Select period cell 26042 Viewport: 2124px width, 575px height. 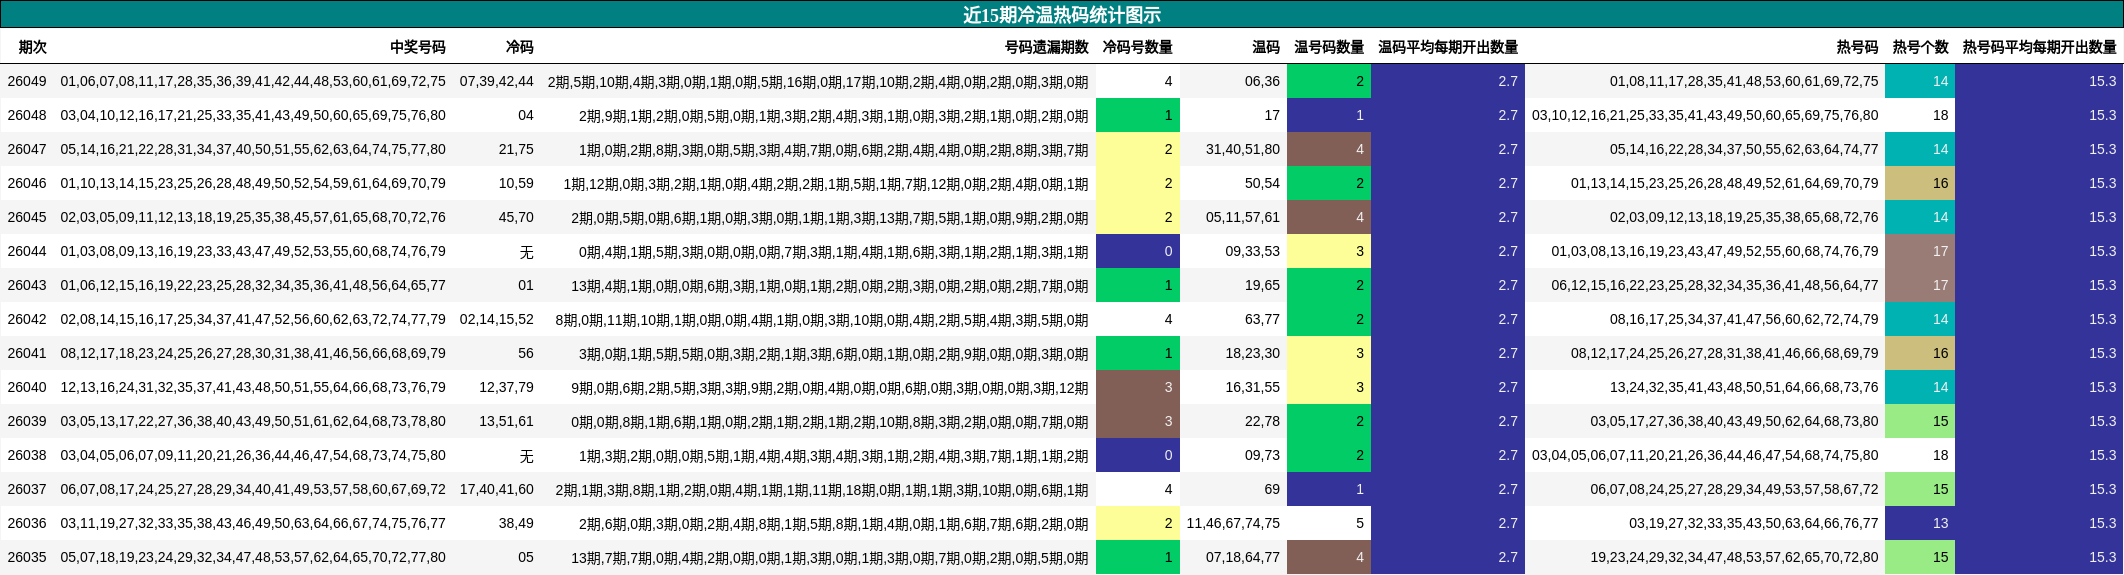coord(27,319)
